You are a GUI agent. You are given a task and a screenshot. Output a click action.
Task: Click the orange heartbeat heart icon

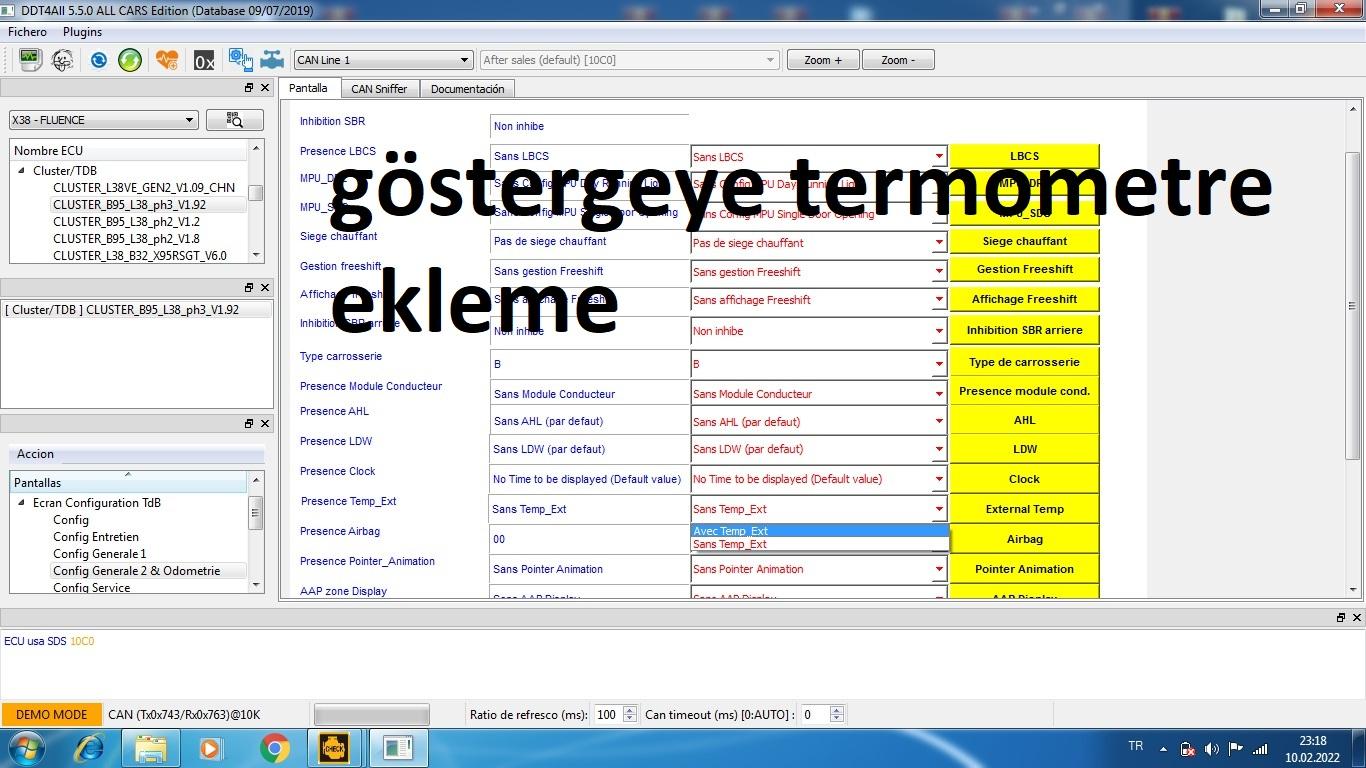coord(167,60)
